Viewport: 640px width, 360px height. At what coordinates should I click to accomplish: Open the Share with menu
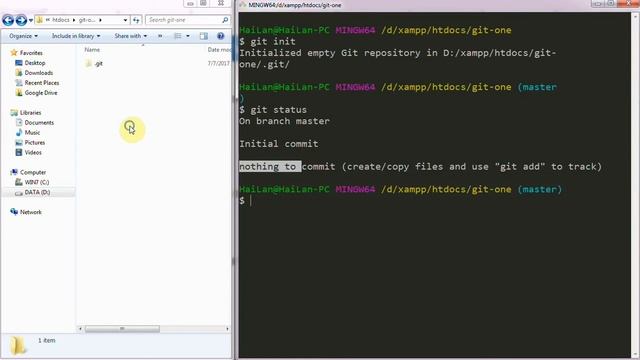(x=131, y=36)
